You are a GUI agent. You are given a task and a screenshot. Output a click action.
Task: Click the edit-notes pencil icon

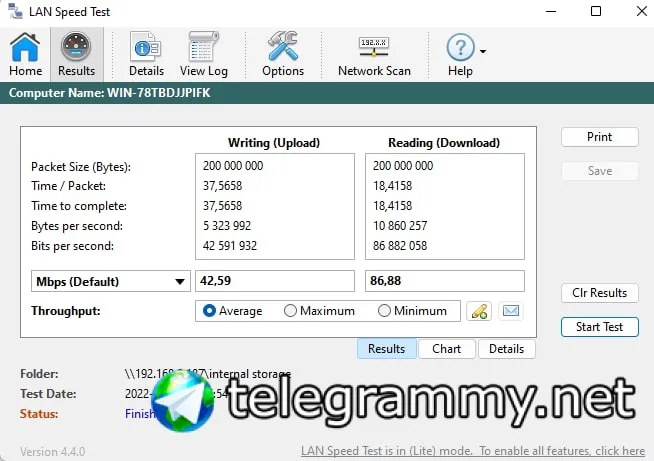[479, 311]
